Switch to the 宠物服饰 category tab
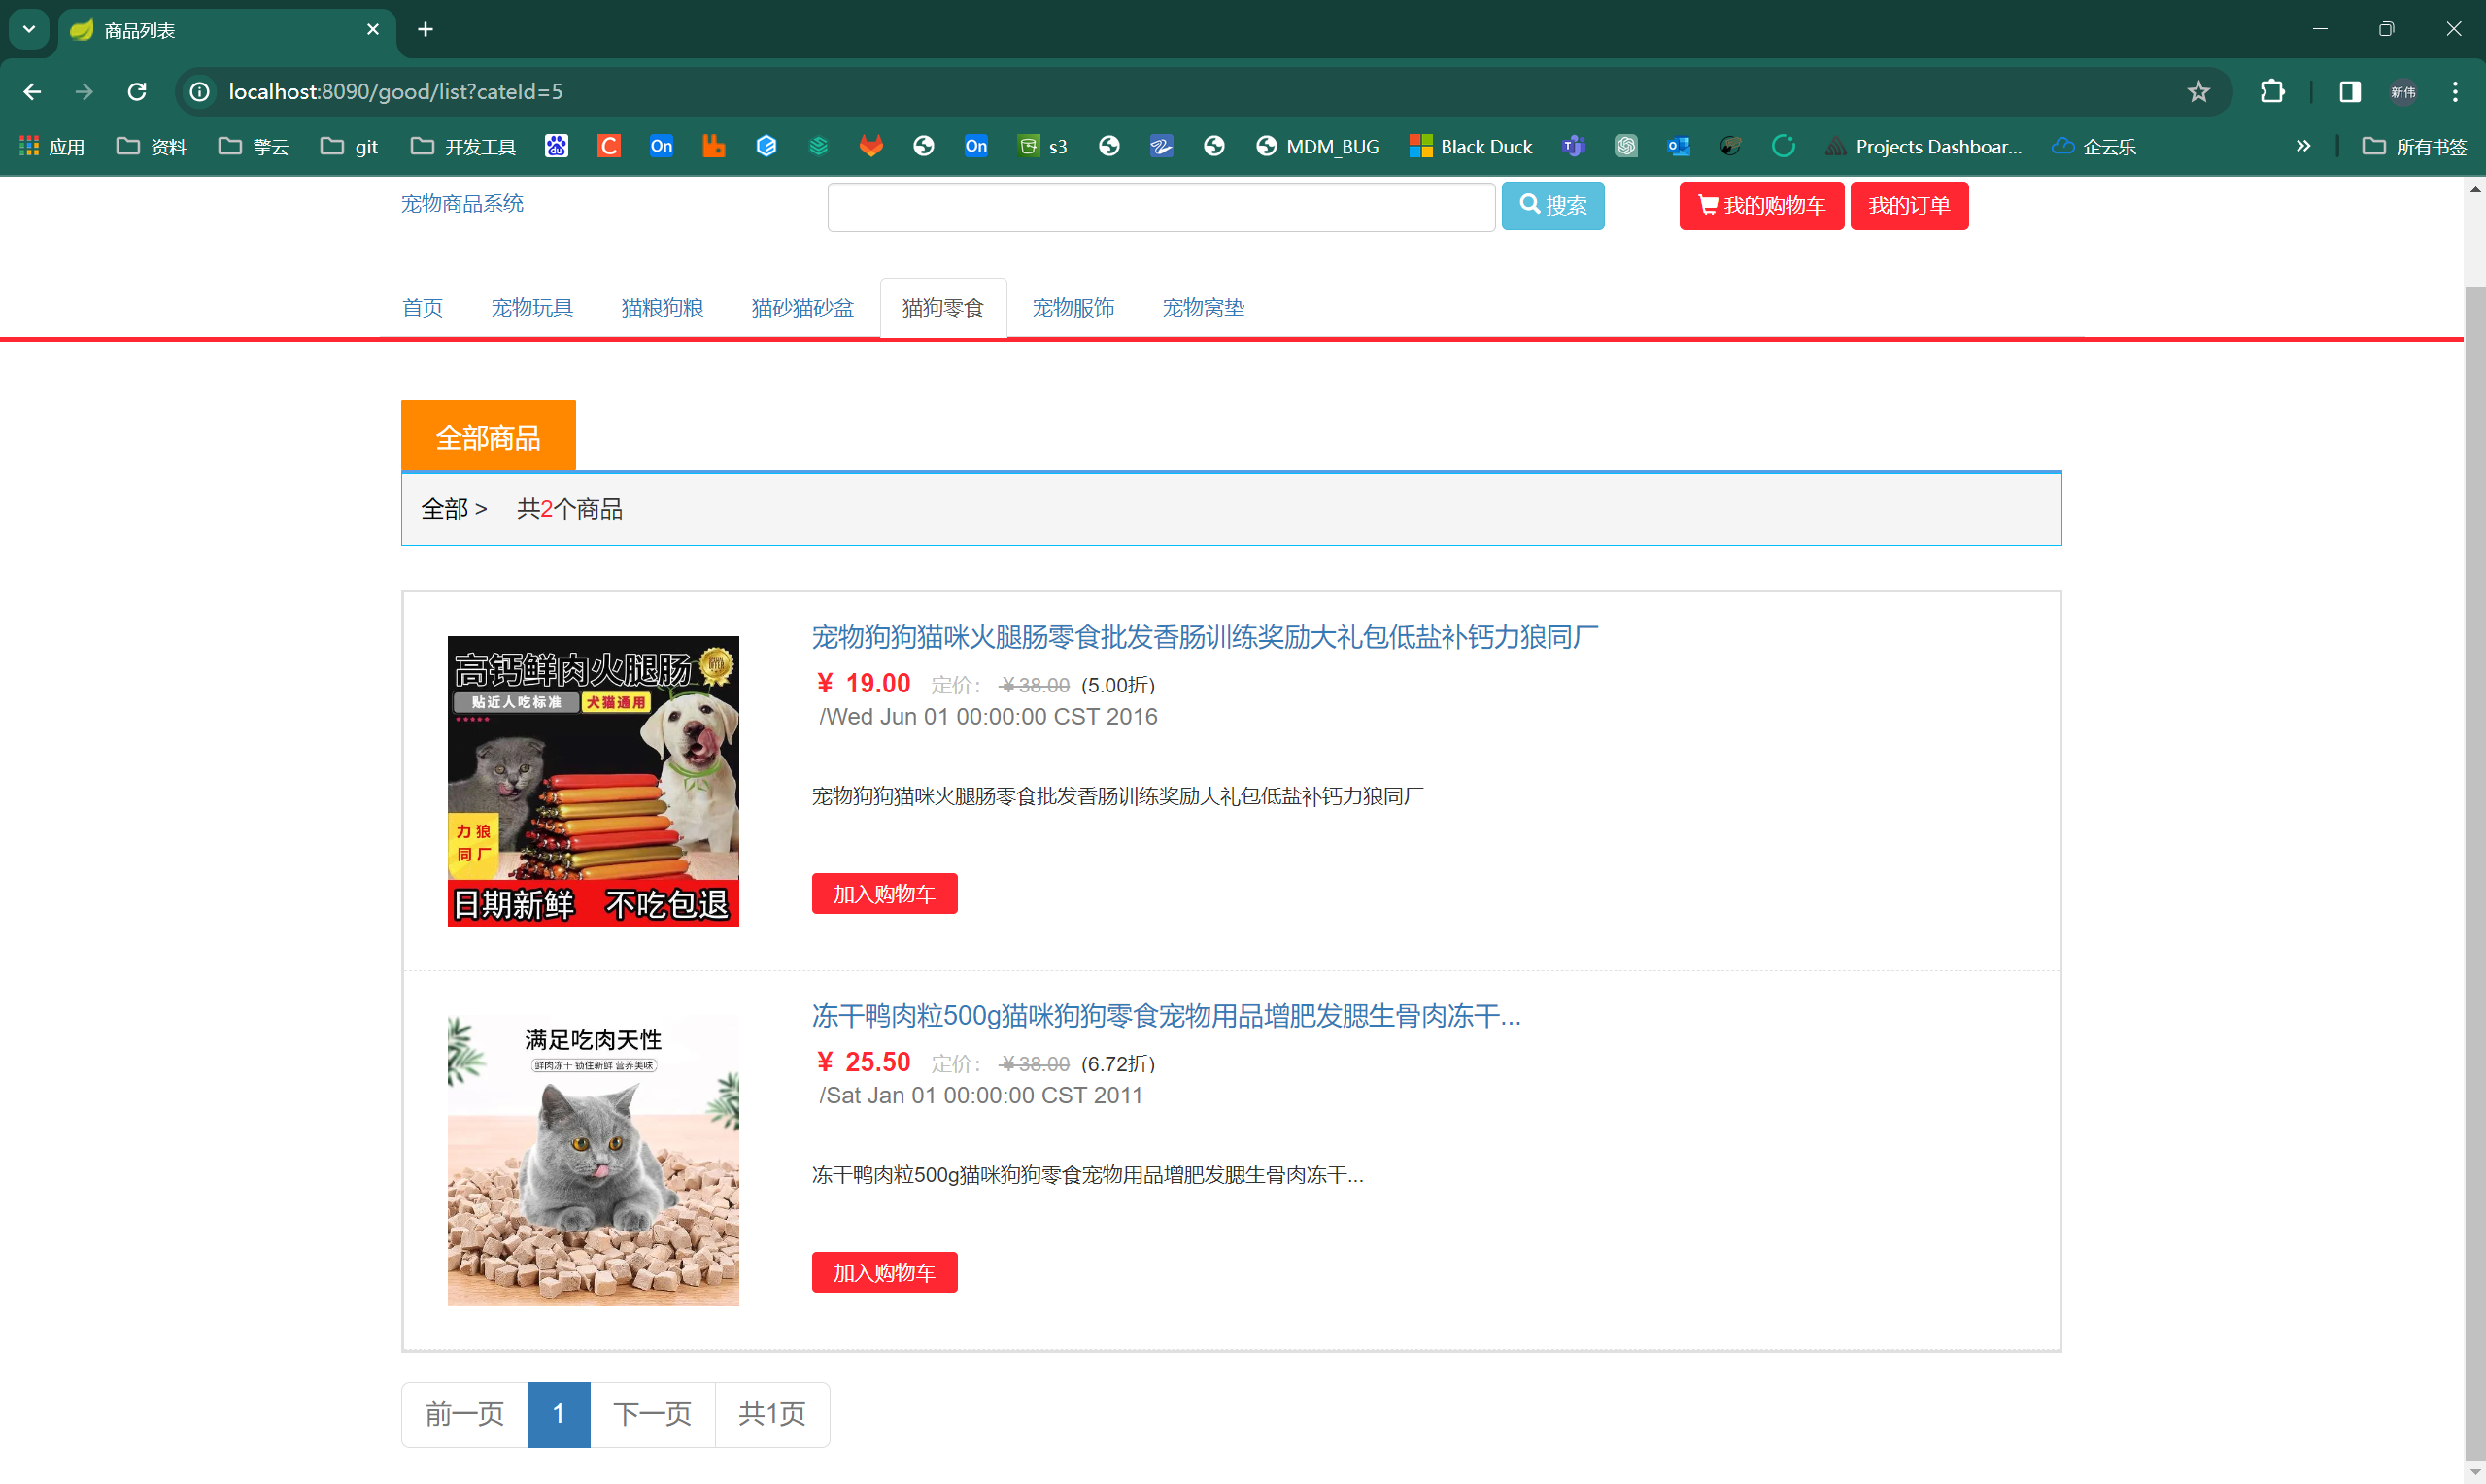The height and width of the screenshot is (1484, 2486). coord(1073,308)
